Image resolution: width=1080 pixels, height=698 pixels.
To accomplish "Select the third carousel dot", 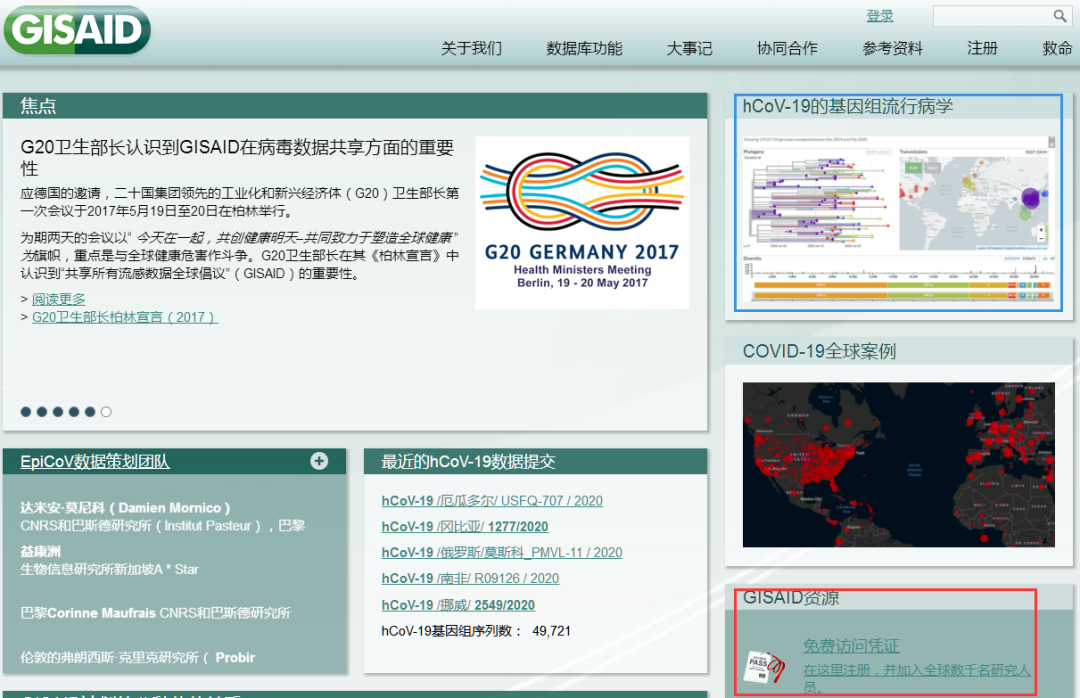I will (58, 411).
